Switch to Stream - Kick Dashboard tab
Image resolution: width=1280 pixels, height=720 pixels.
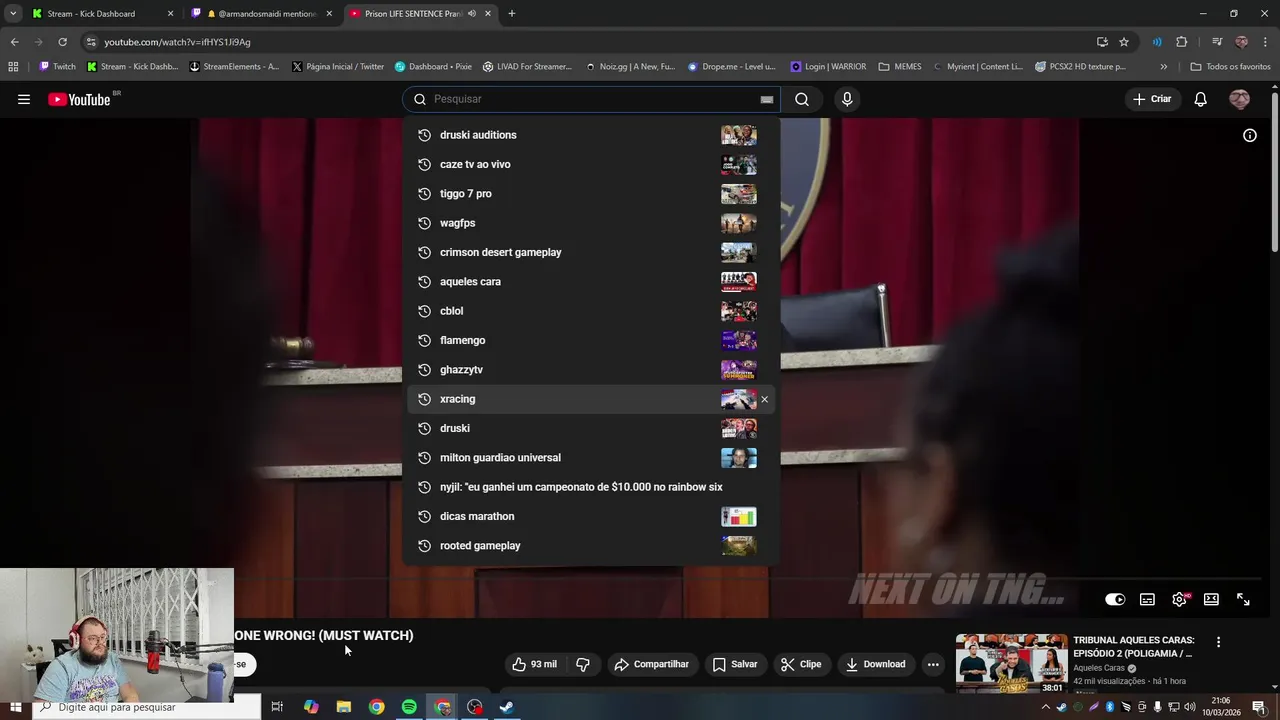[101, 14]
